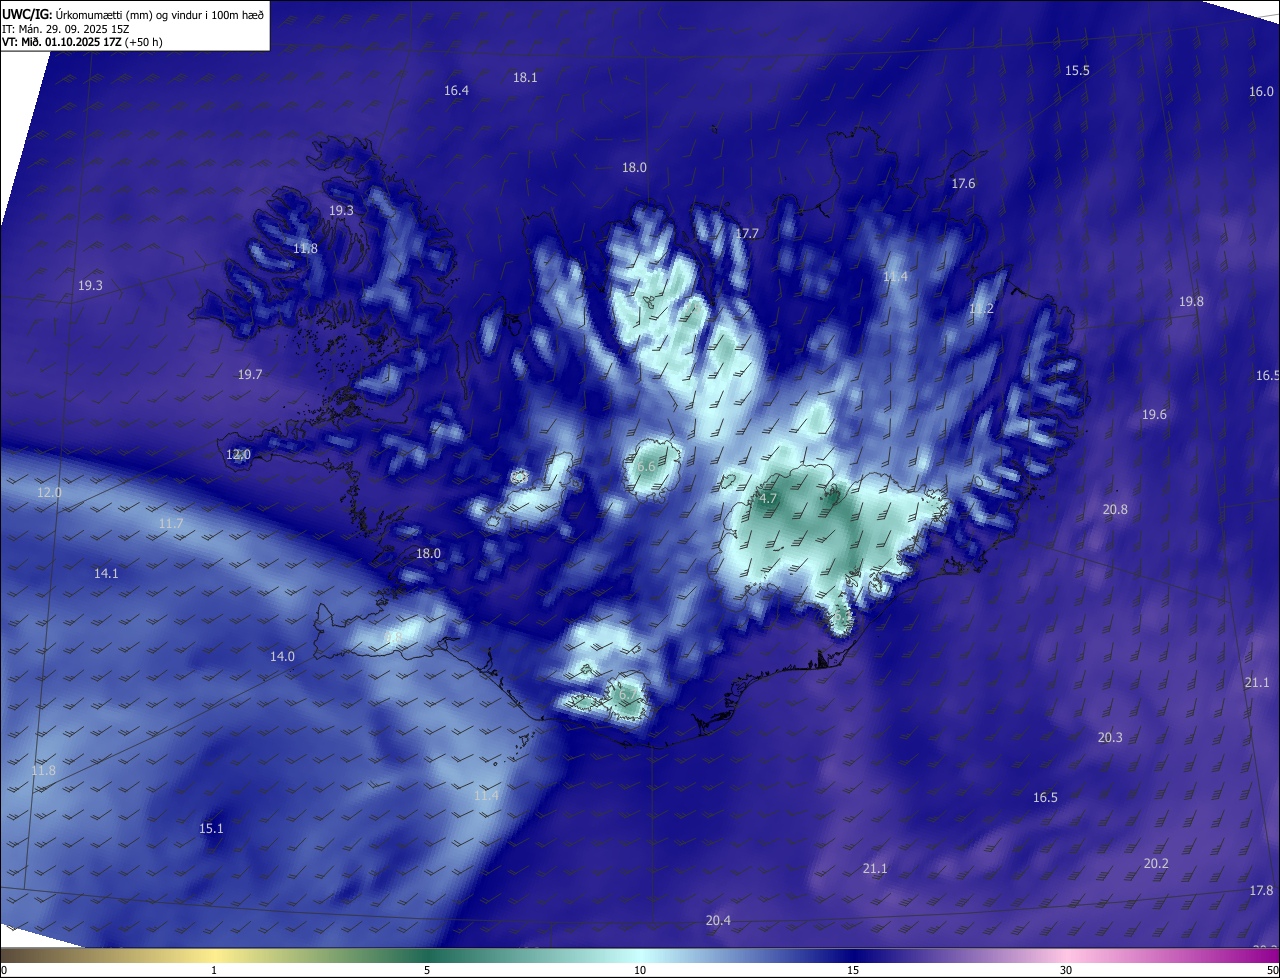The image size is (1280, 978).
Task: Click the color scale tick label 5
Action: (x=427, y=970)
